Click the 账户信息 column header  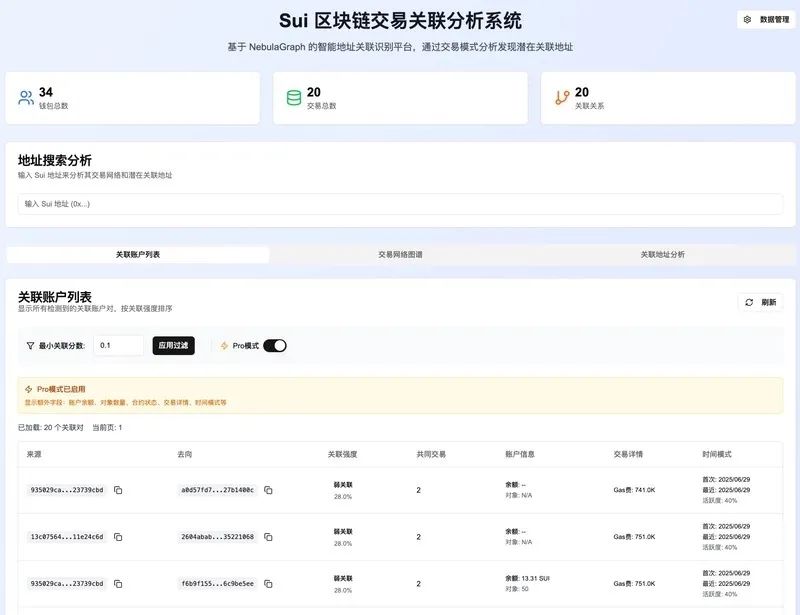[520, 454]
